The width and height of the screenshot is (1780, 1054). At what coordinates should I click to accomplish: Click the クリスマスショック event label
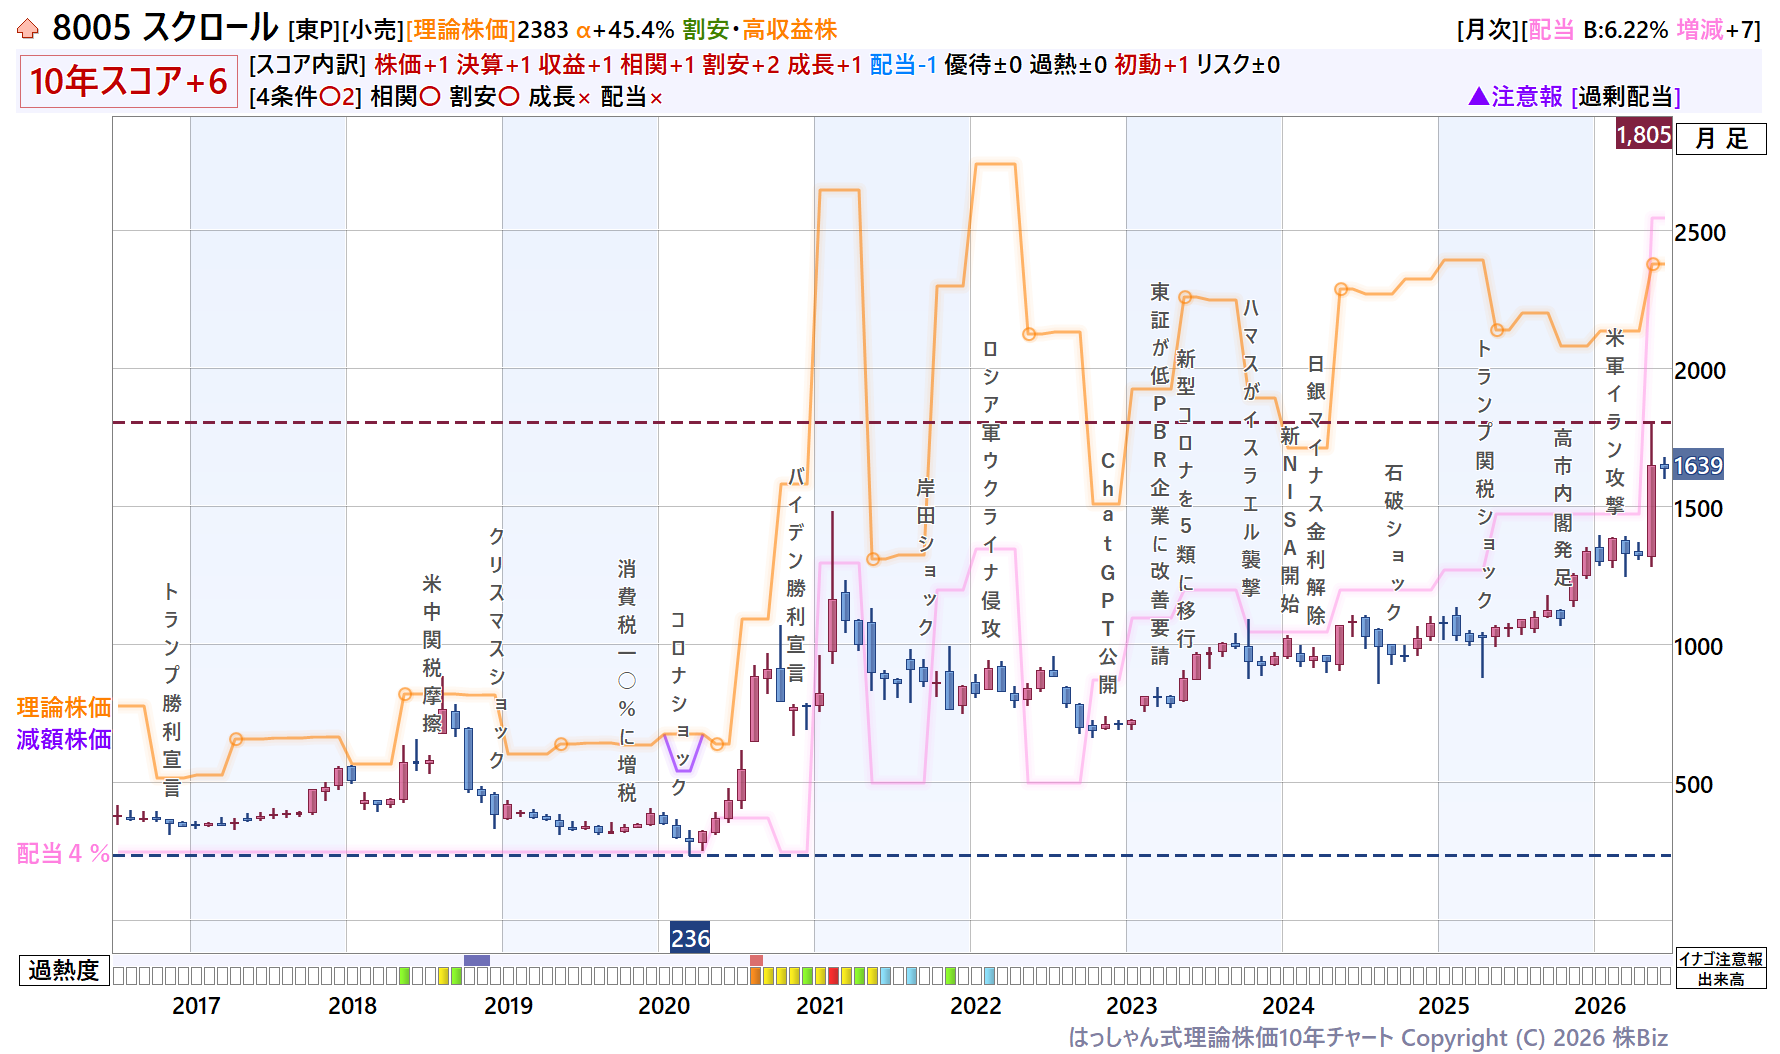click(x=497, y=648)
